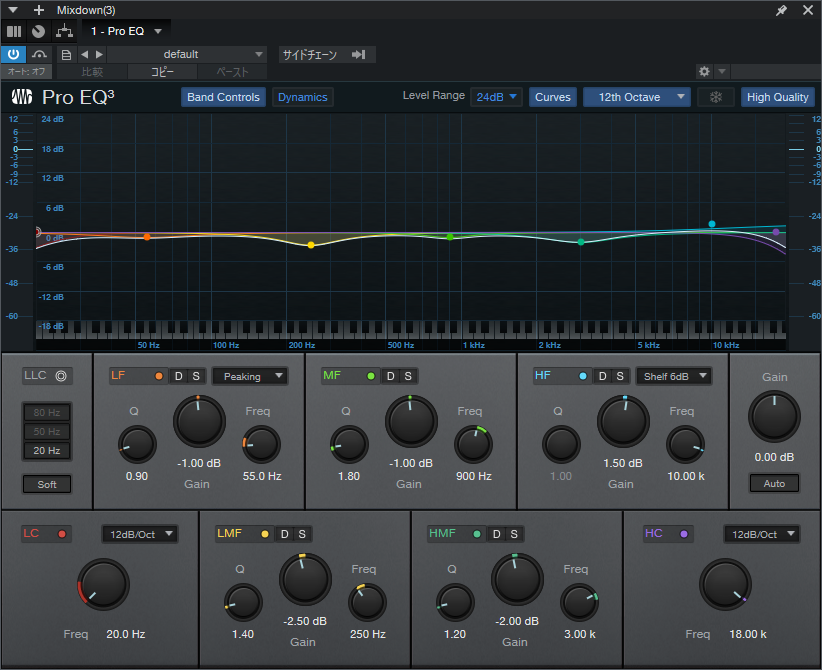Toggle the Curves button
822x670 pixels.
tap(553, 97)
